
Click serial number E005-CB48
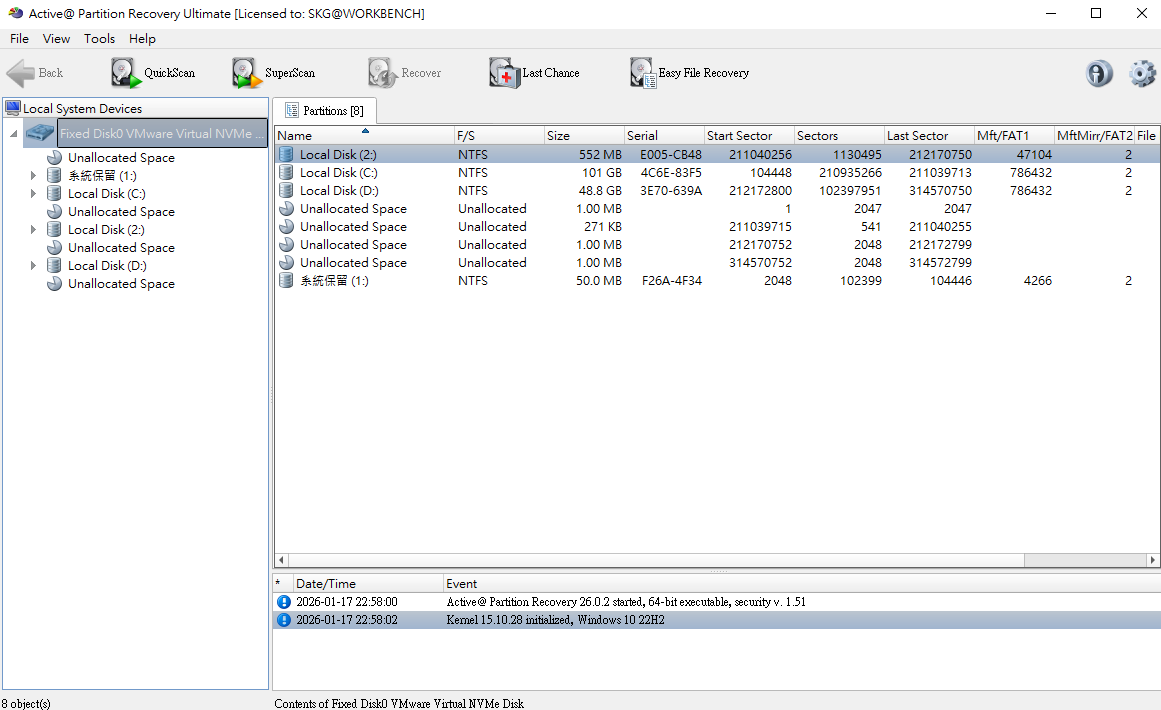click(671, 155)
